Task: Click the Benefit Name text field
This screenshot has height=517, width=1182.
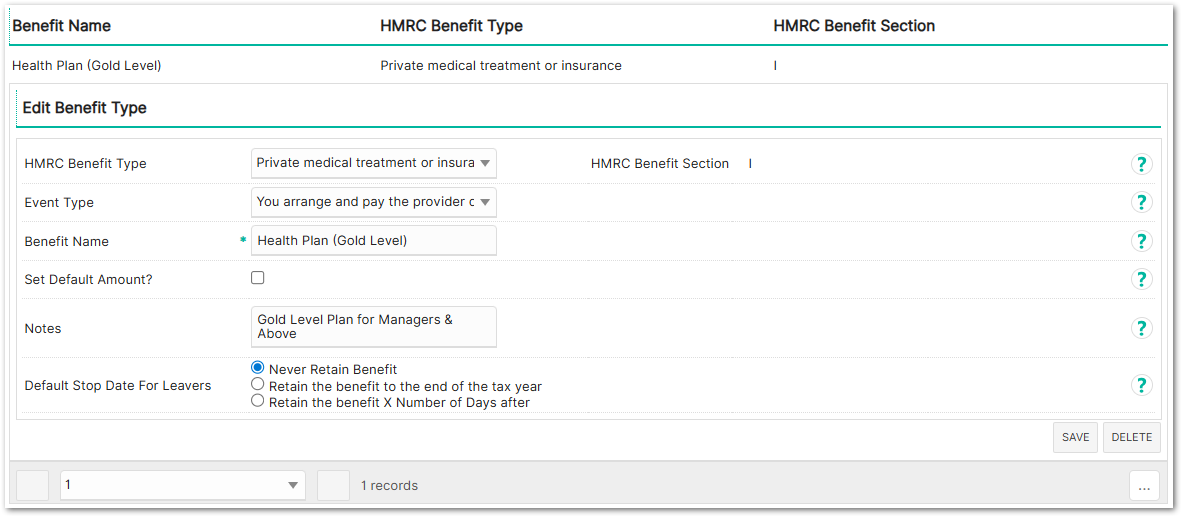Action: [373, 241]
